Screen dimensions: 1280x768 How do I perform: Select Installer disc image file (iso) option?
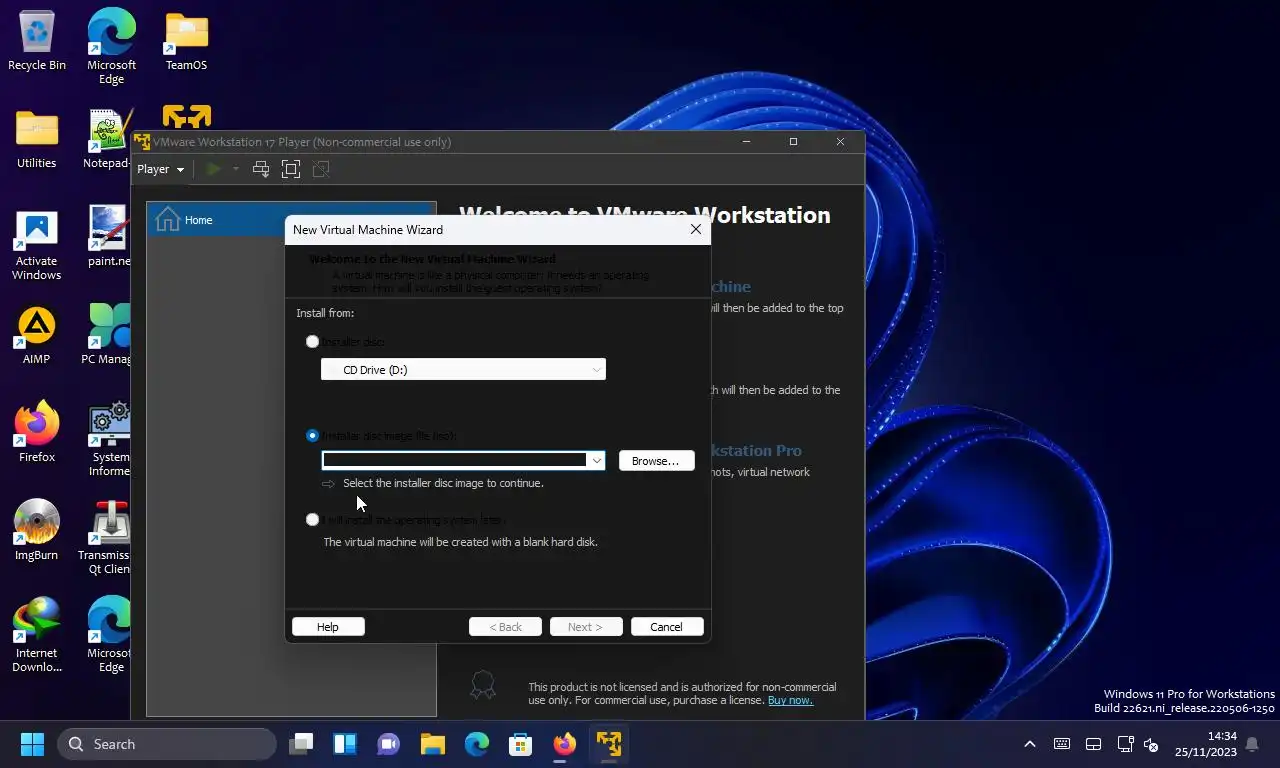click(x=312, y=436)
